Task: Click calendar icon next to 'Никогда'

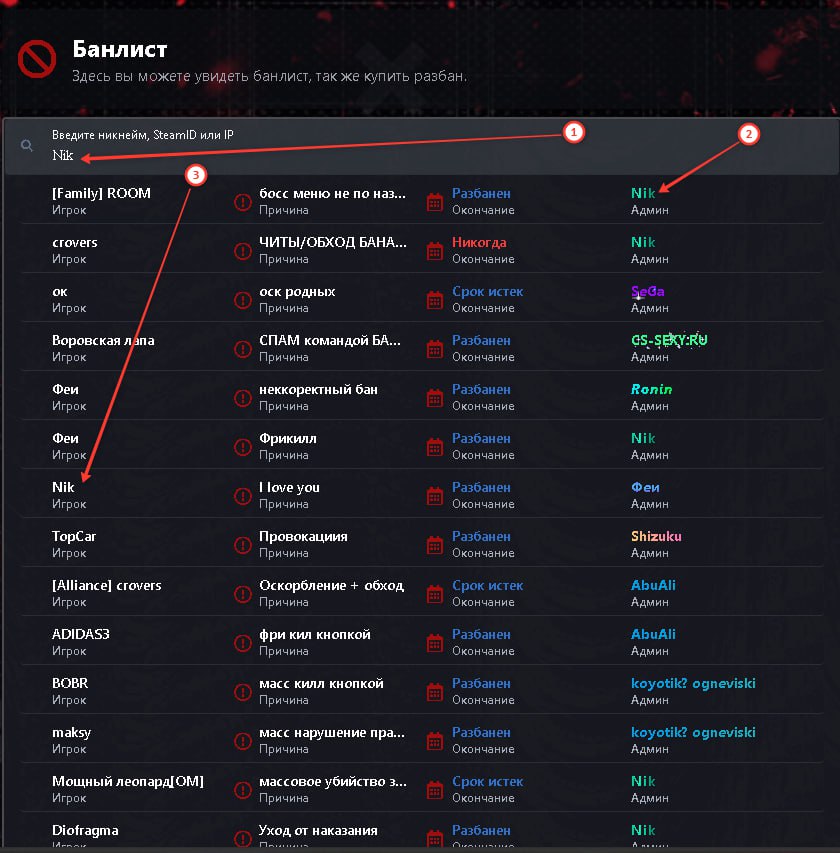Action: [435, 251]
